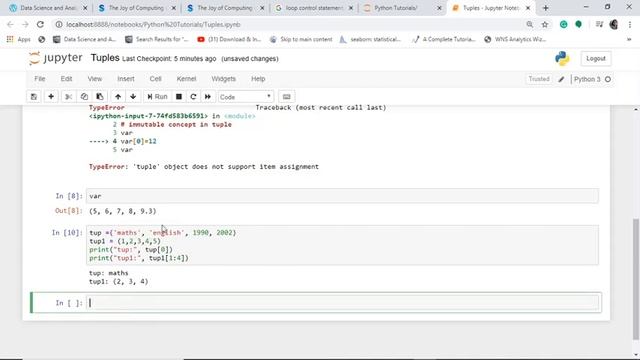Click the green Grammarly extension icon
640x360 pixels.
coord(563,24)
